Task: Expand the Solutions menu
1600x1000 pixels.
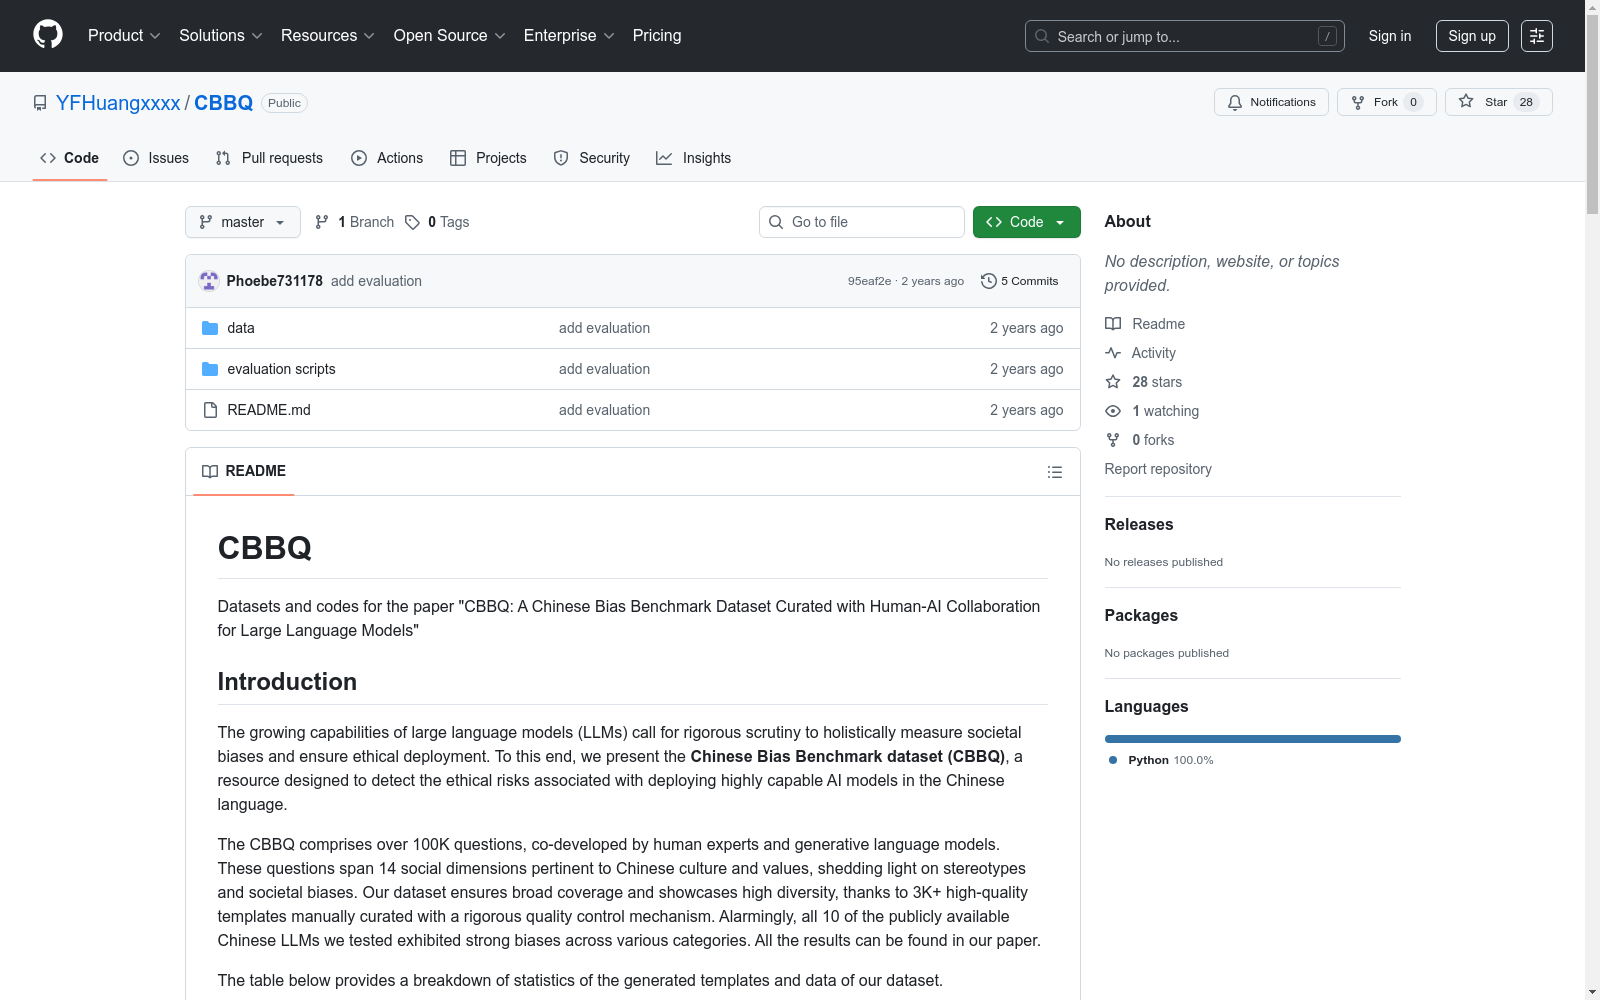Action: pyautogui.click(x=221, y=35)
